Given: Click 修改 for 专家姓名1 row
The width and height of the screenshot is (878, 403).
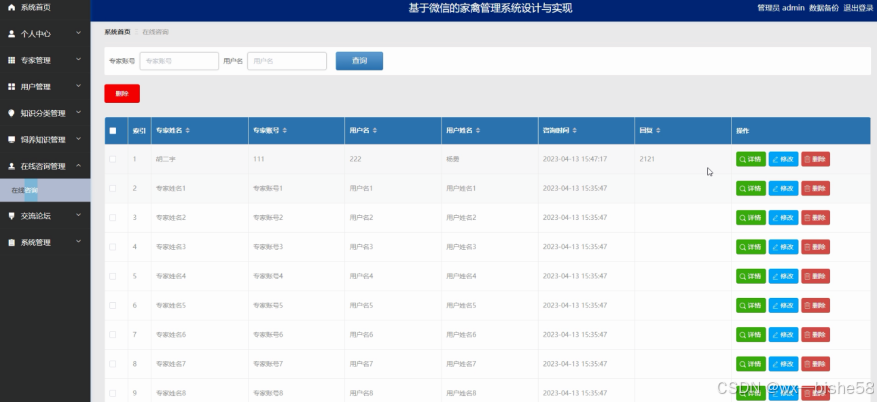Looking at the screenshot, I should (783, 188).
